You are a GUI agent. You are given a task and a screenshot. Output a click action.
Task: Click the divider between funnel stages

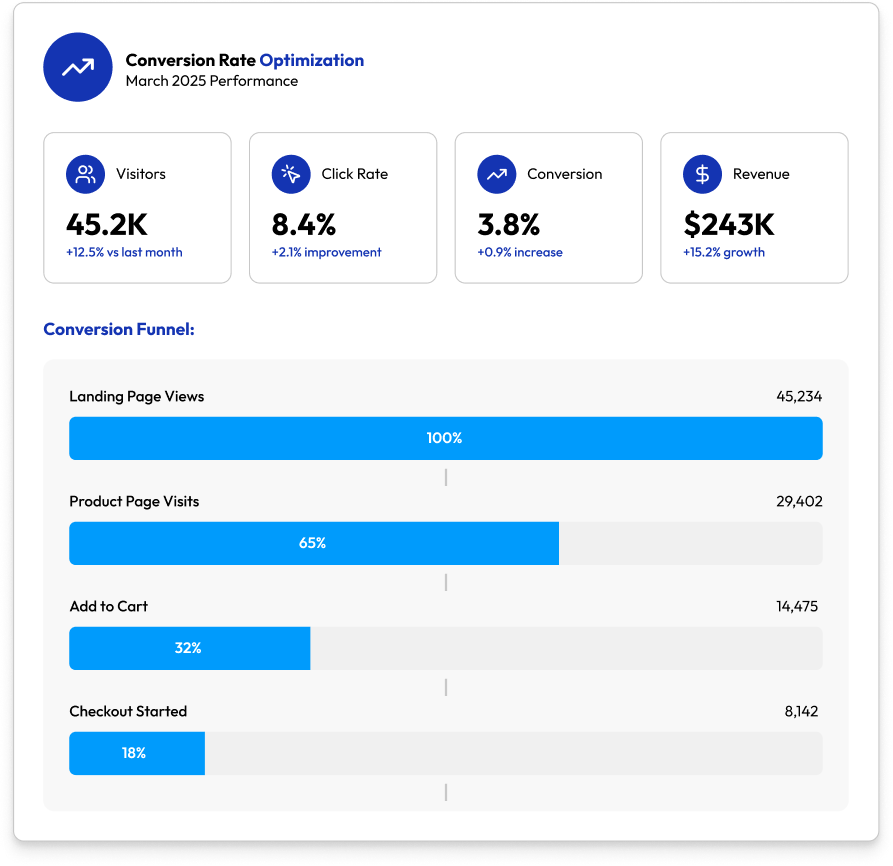click(x=445, y=580)
